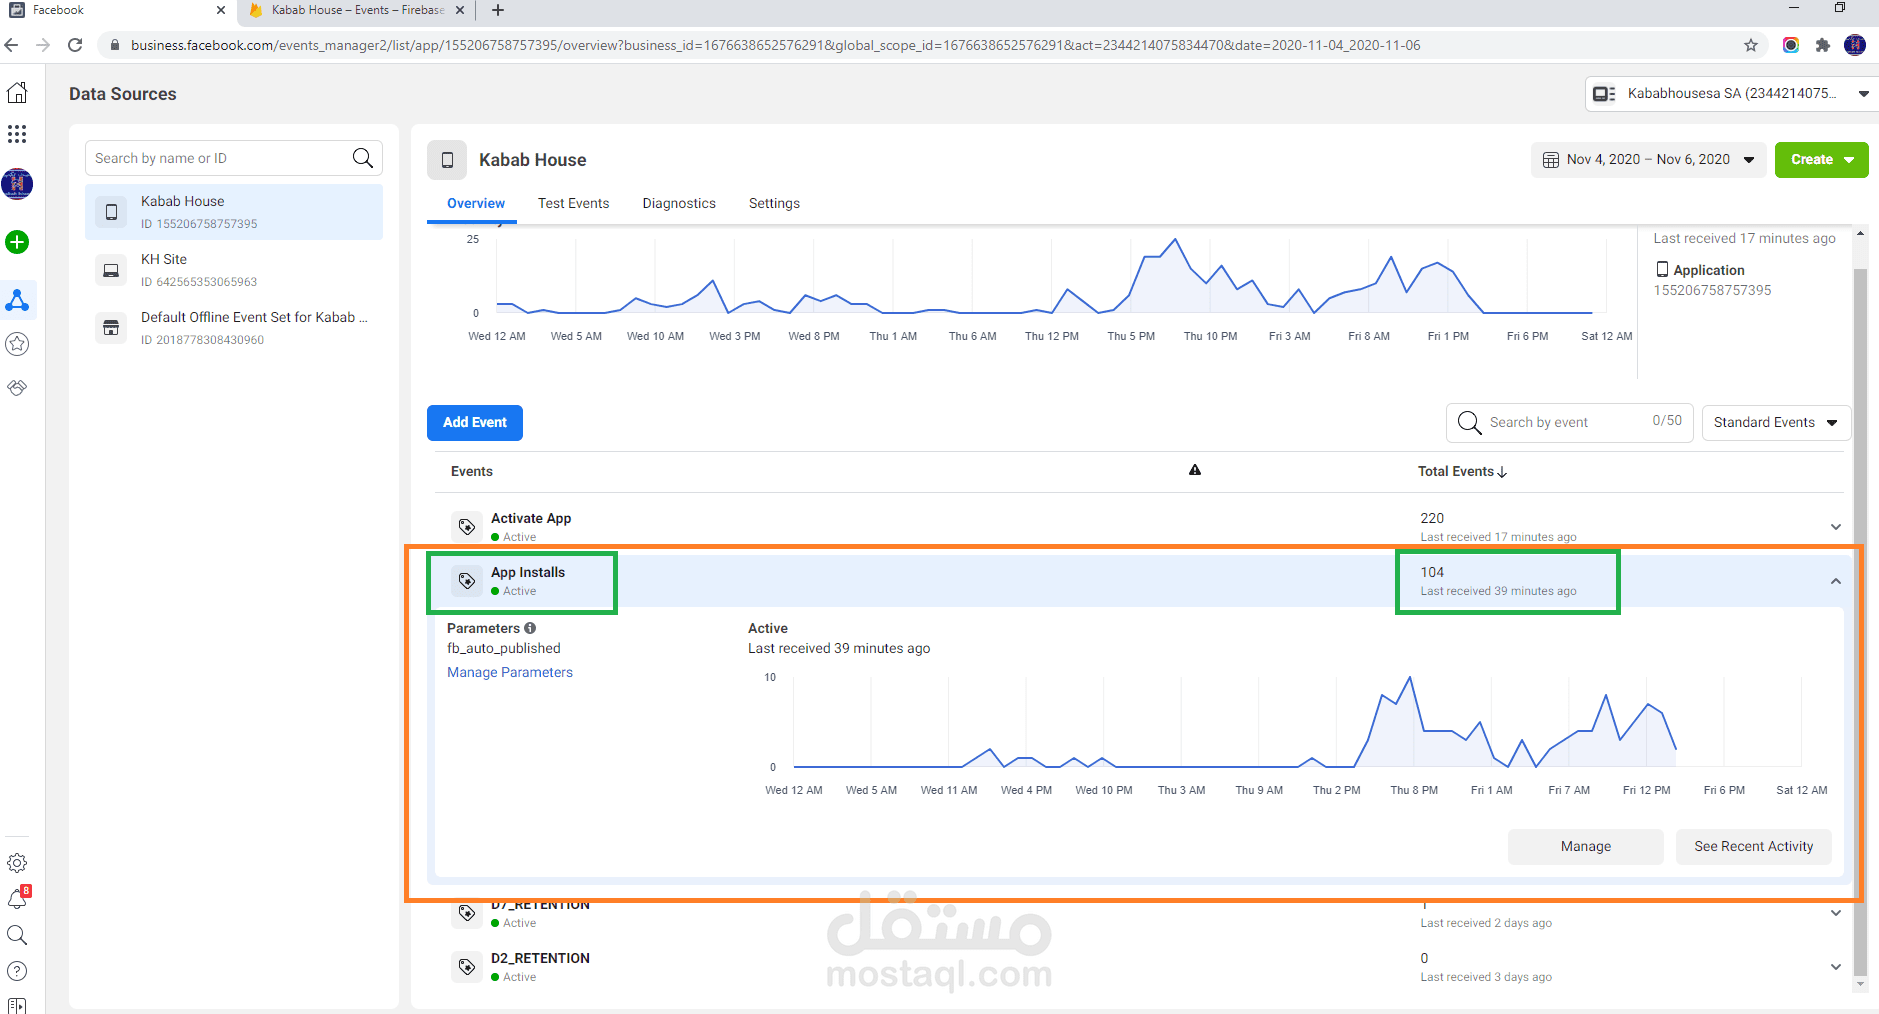
Task: Click the 104 total for App Installs
Action: click(1432, 572)
